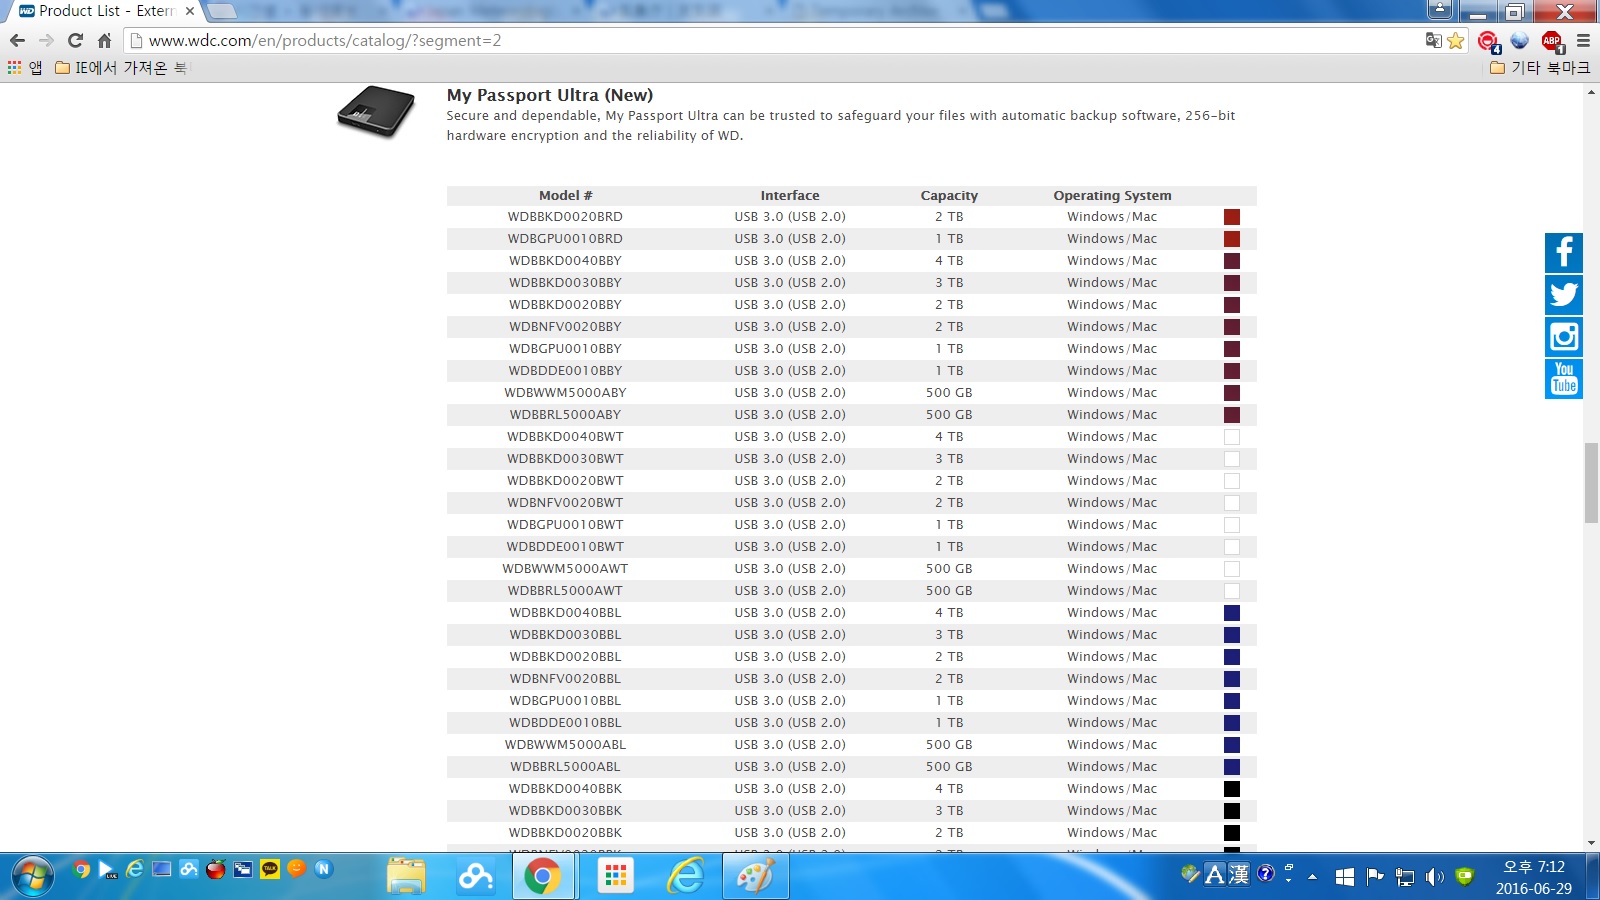Click the Interface column header
1600x900 pixels.
(x=790, y=196)
